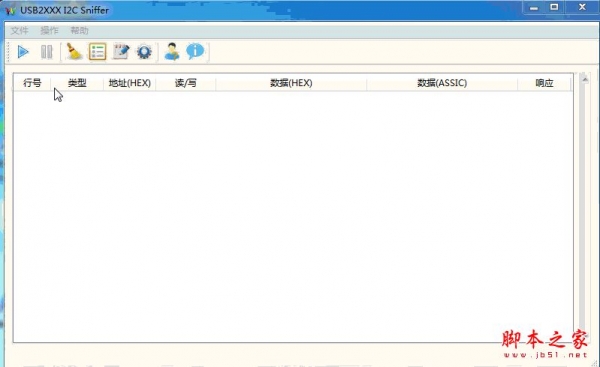Minimize the USB2XXX I2C Sniffer window
The height and width of the screenshot is (367, 600).
click(534, 7)
